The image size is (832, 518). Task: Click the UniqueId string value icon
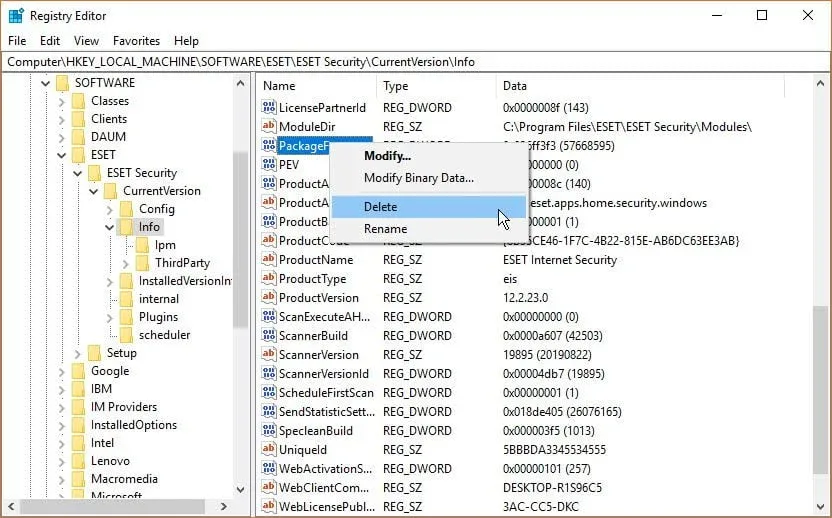coord(269,450)
